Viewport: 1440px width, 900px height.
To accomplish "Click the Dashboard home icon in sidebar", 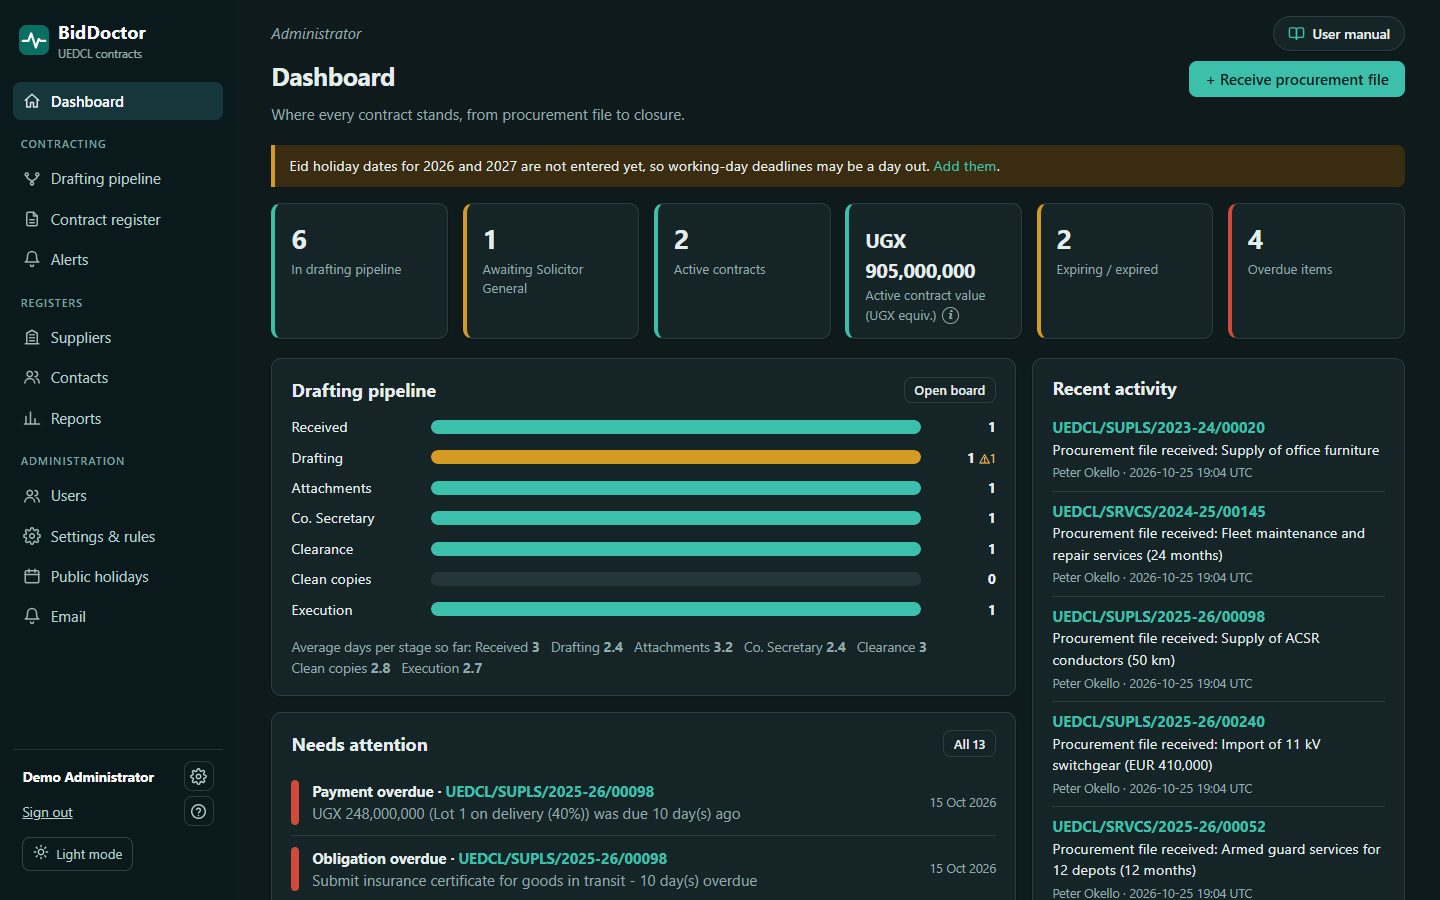I will (32, 101).
